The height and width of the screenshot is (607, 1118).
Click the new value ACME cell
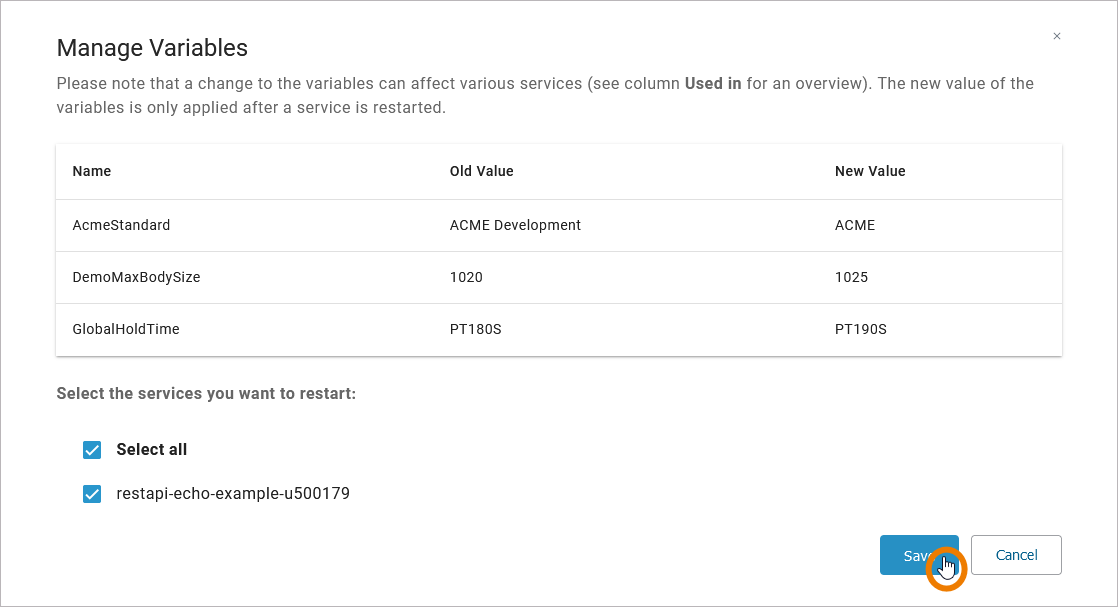[x=855, y=225]
